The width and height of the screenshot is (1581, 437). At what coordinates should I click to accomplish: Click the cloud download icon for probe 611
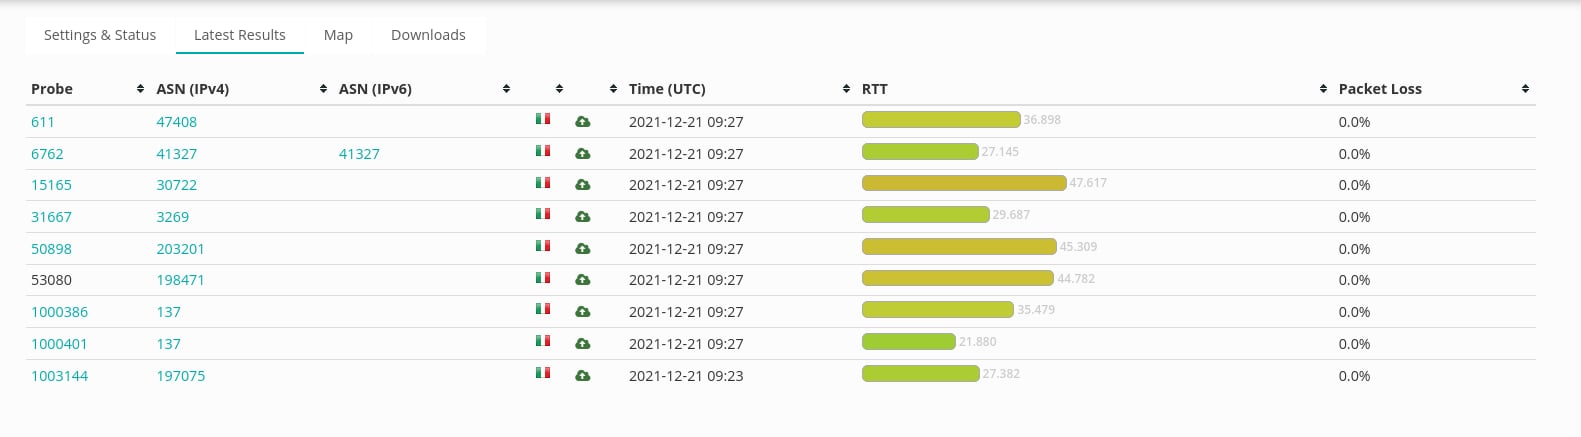pyautogui.click(x=582, y=122)
